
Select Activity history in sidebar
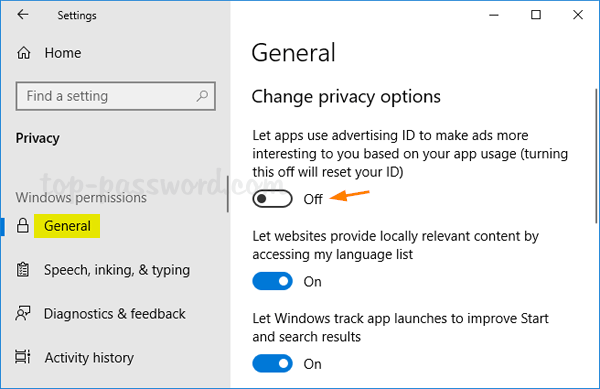pos(89,358)
